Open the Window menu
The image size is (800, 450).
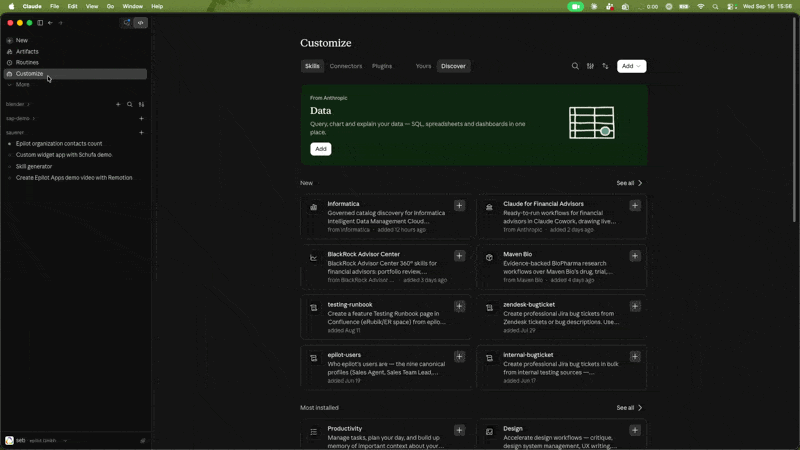click(133, 7)
